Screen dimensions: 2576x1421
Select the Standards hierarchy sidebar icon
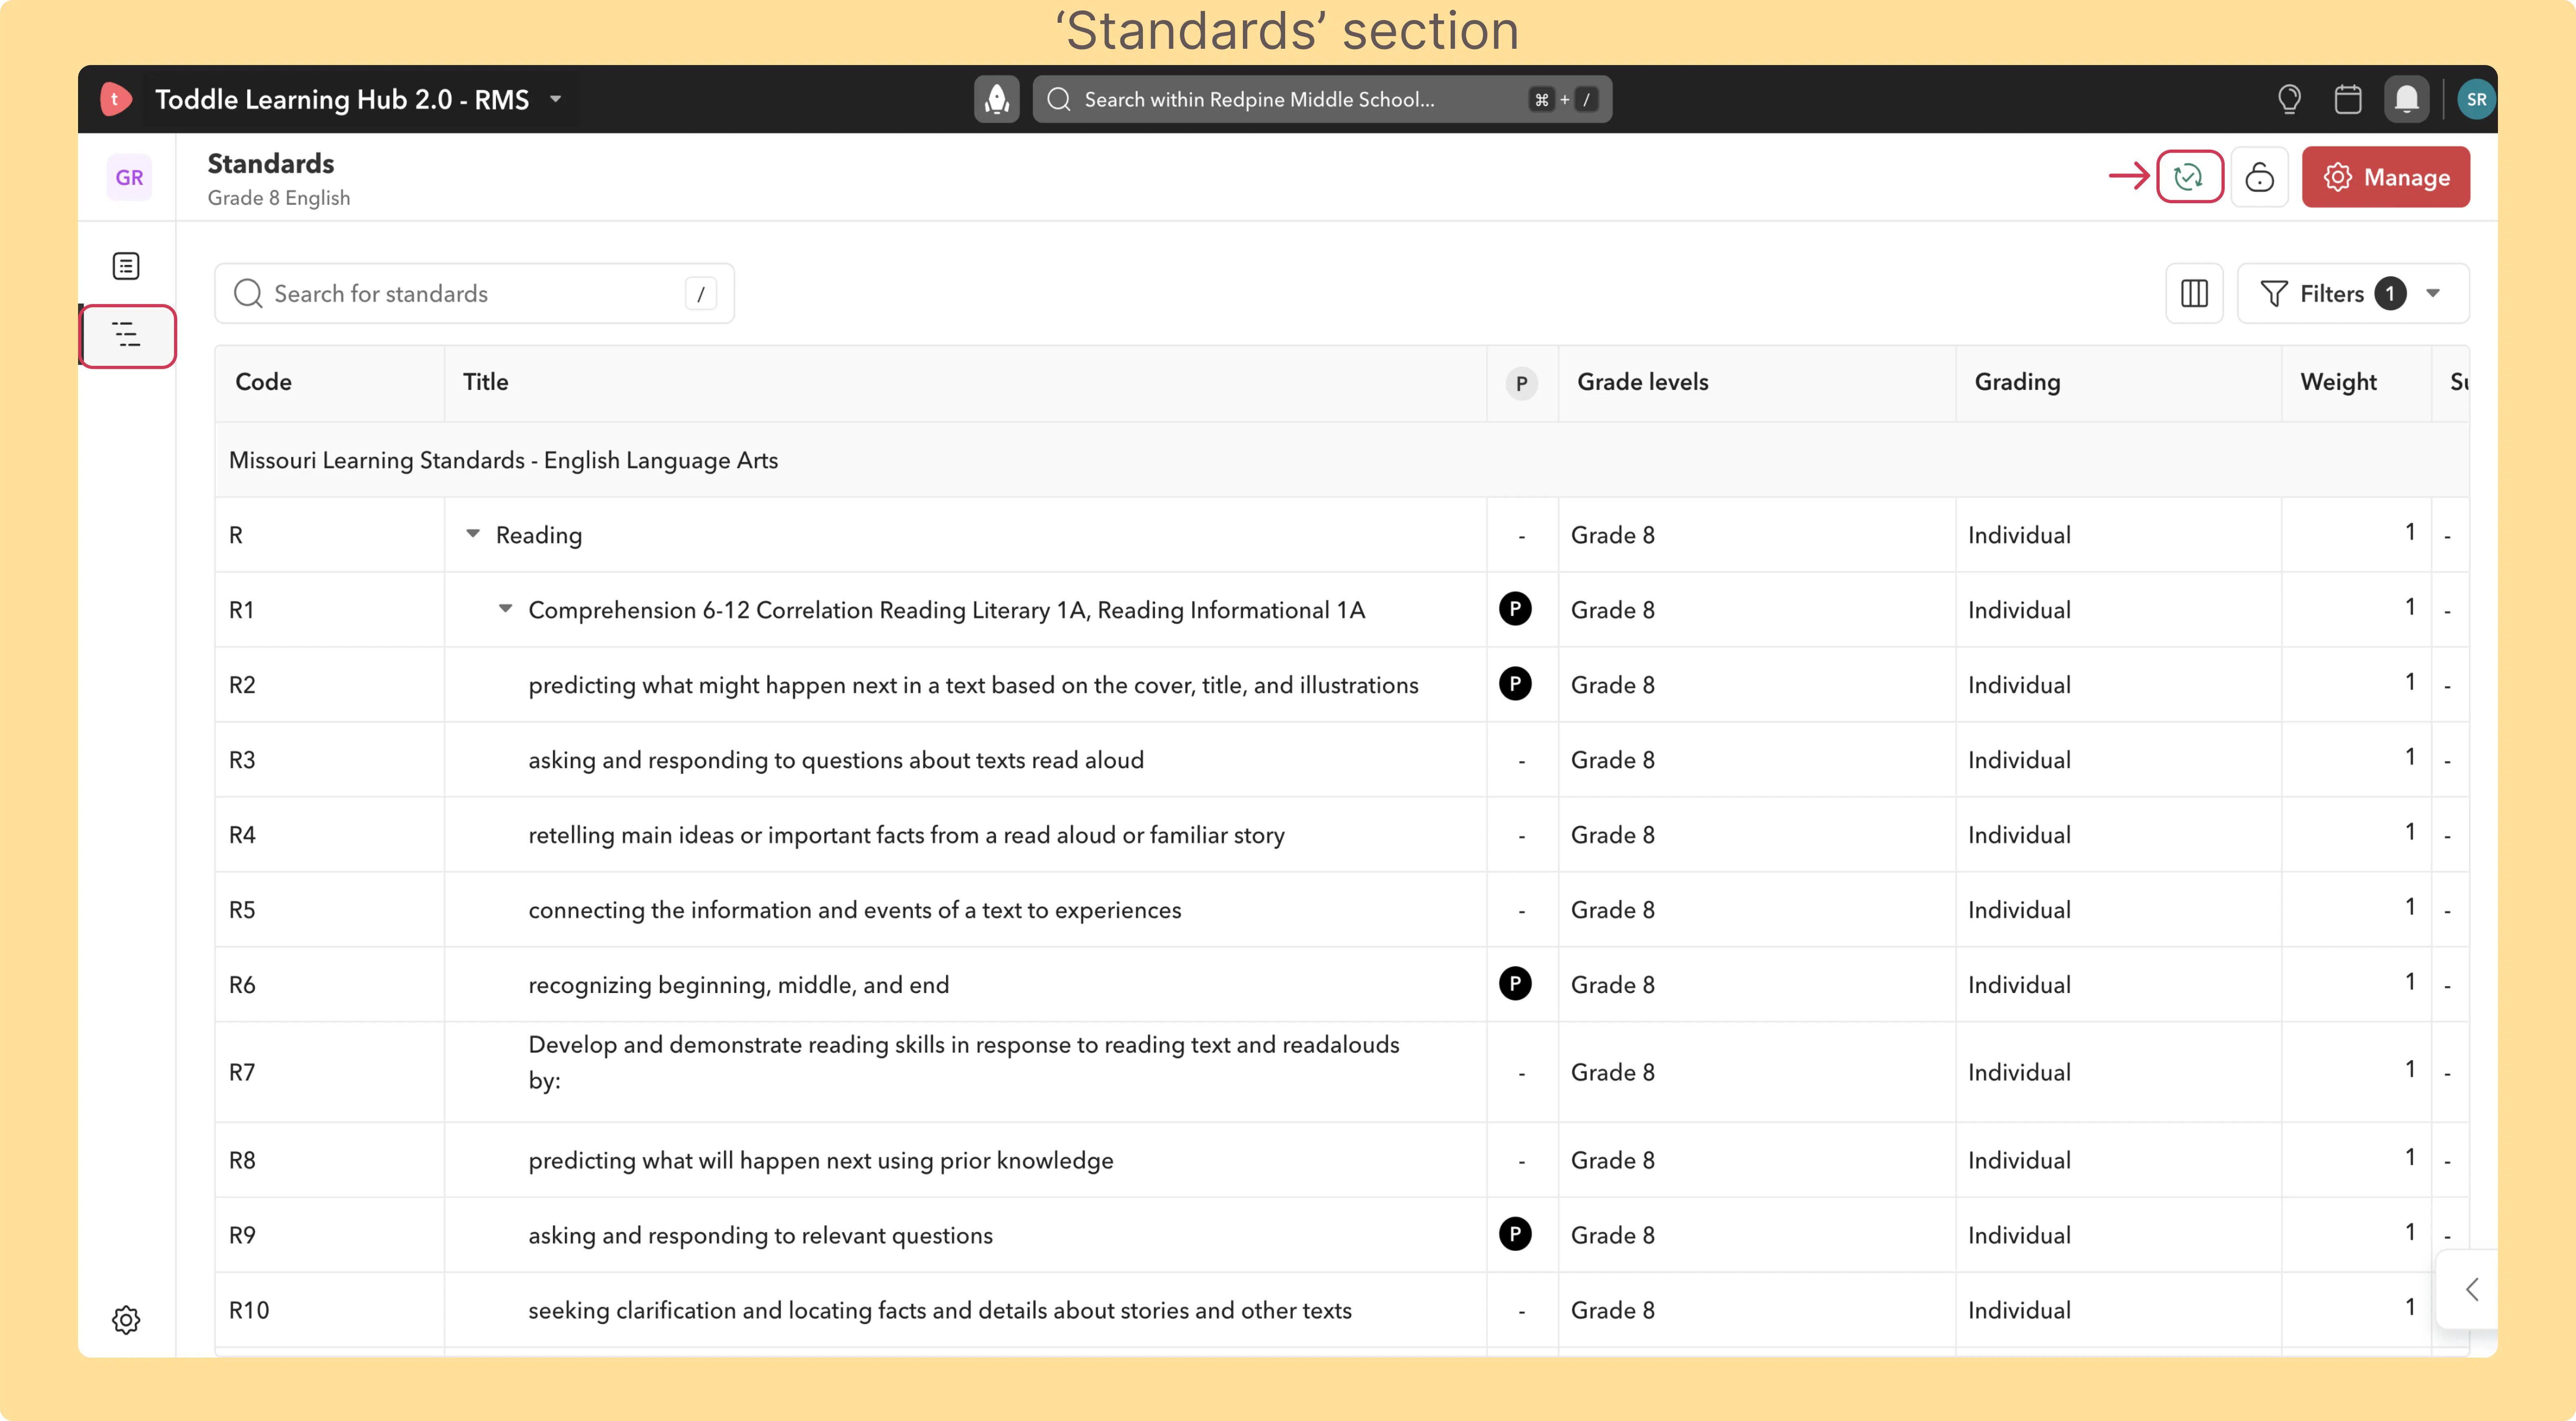click(127, 336)
